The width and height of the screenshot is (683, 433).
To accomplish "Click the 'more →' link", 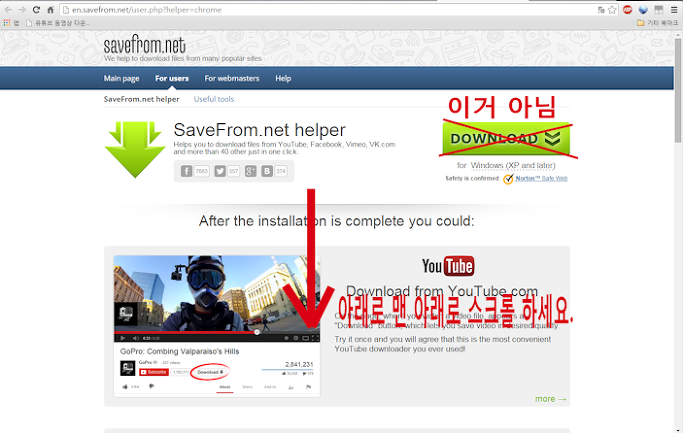I will point(551,399).
